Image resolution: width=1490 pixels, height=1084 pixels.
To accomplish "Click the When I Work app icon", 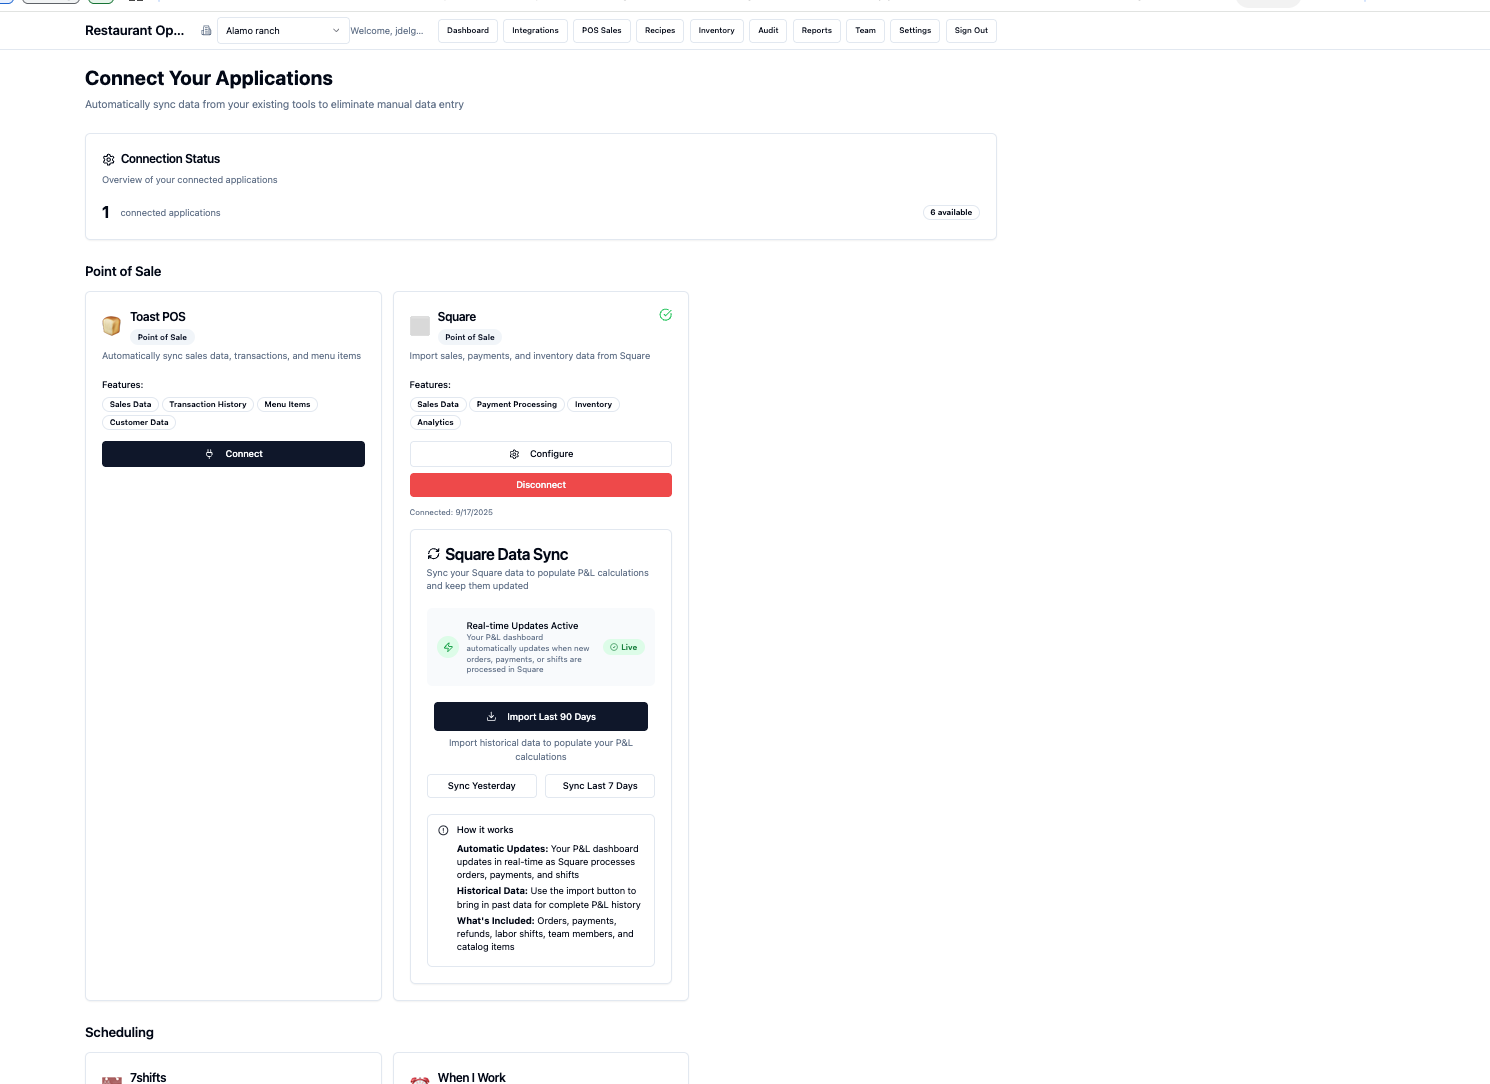I will tap(420, 1078).
